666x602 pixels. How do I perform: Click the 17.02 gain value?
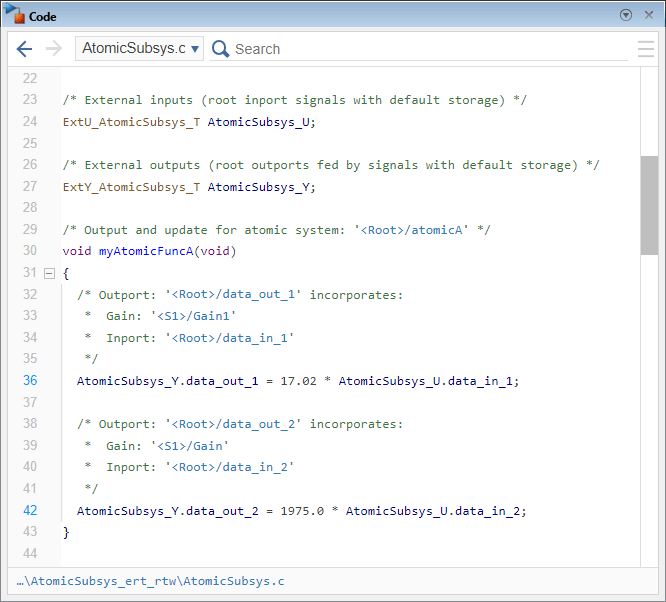[298, 381]
